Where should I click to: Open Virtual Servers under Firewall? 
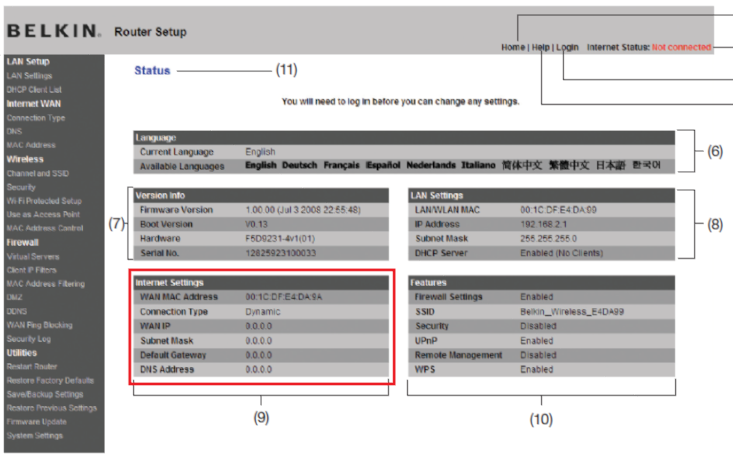tap(33, 257)
